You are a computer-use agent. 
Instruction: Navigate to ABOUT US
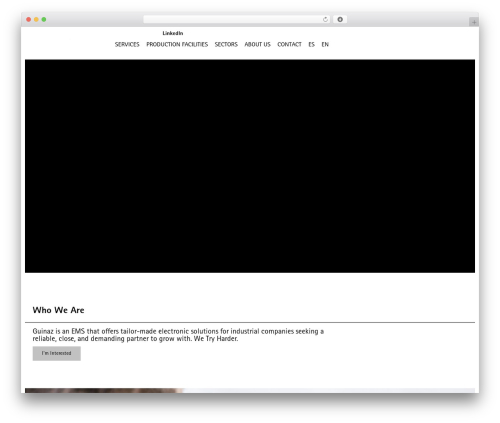(257, 44)
